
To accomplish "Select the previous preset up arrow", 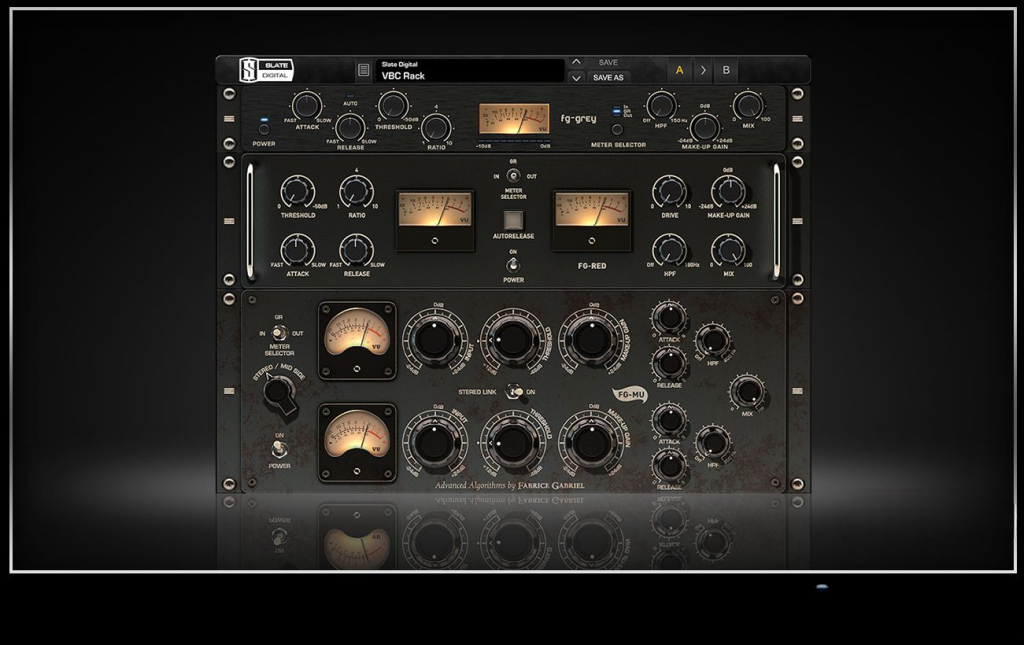I will click(576, 62).
